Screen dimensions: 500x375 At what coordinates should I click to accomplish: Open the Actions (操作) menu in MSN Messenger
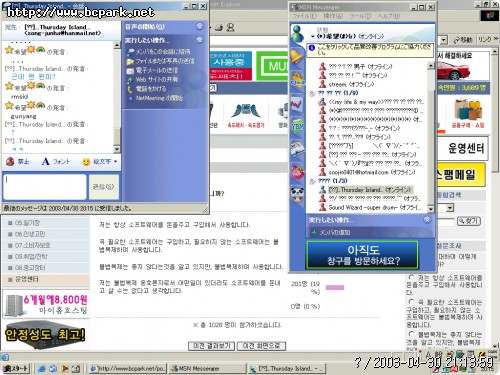click(x=333, y=16)
